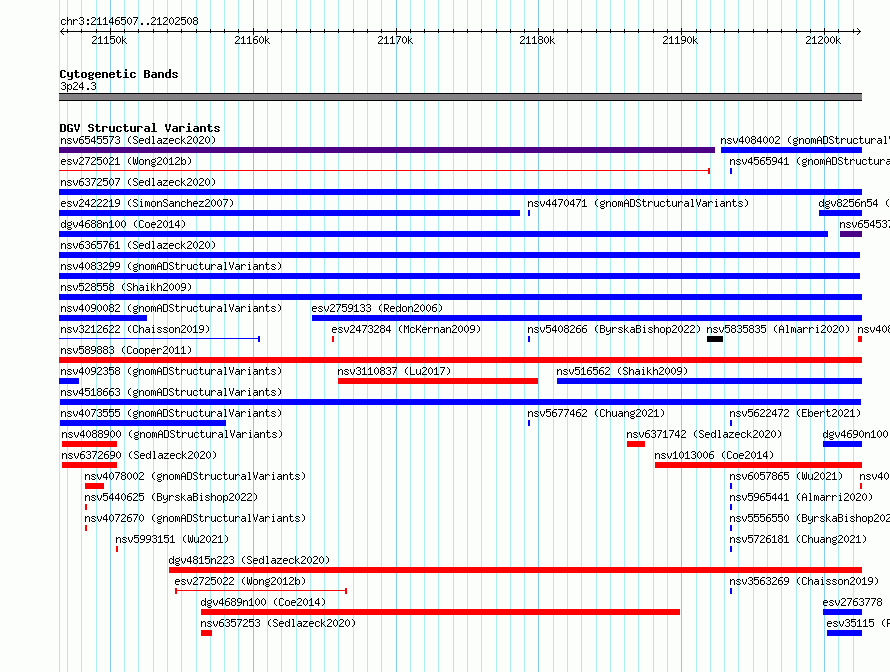The width and height of the screenshot is (890, 672).
Task: Click nsv4090082 (gnomADStructuralVariants) label
Action: click(171, 308)
